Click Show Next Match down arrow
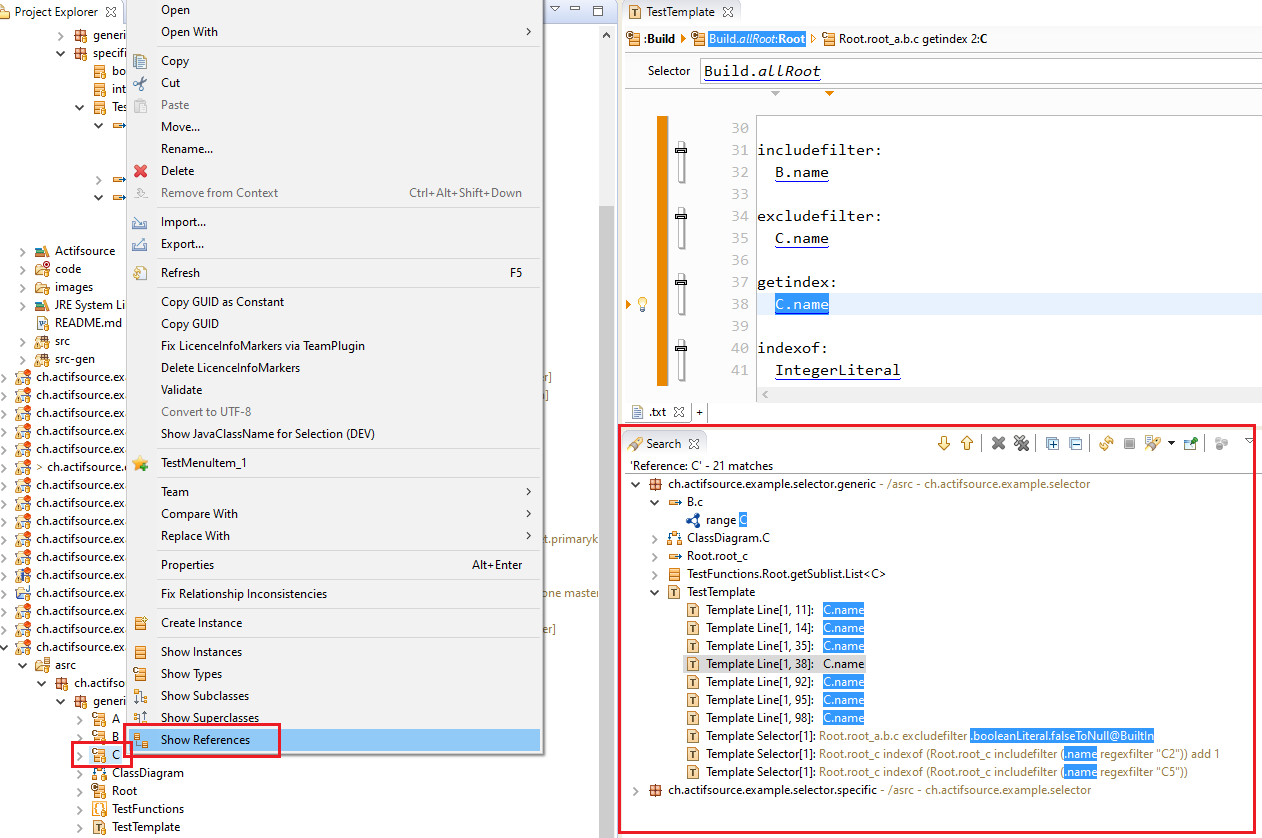The width and height of the screenshot is (1262, 838). (943, 443)
